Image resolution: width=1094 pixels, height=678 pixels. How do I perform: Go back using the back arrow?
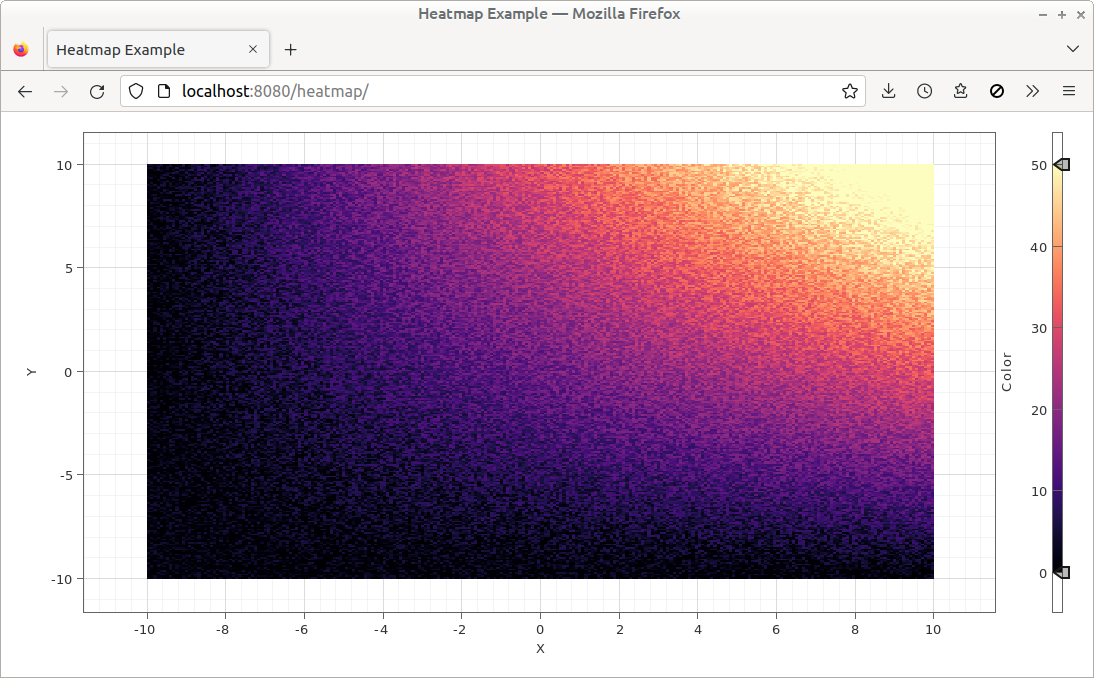tap(25, 91)
